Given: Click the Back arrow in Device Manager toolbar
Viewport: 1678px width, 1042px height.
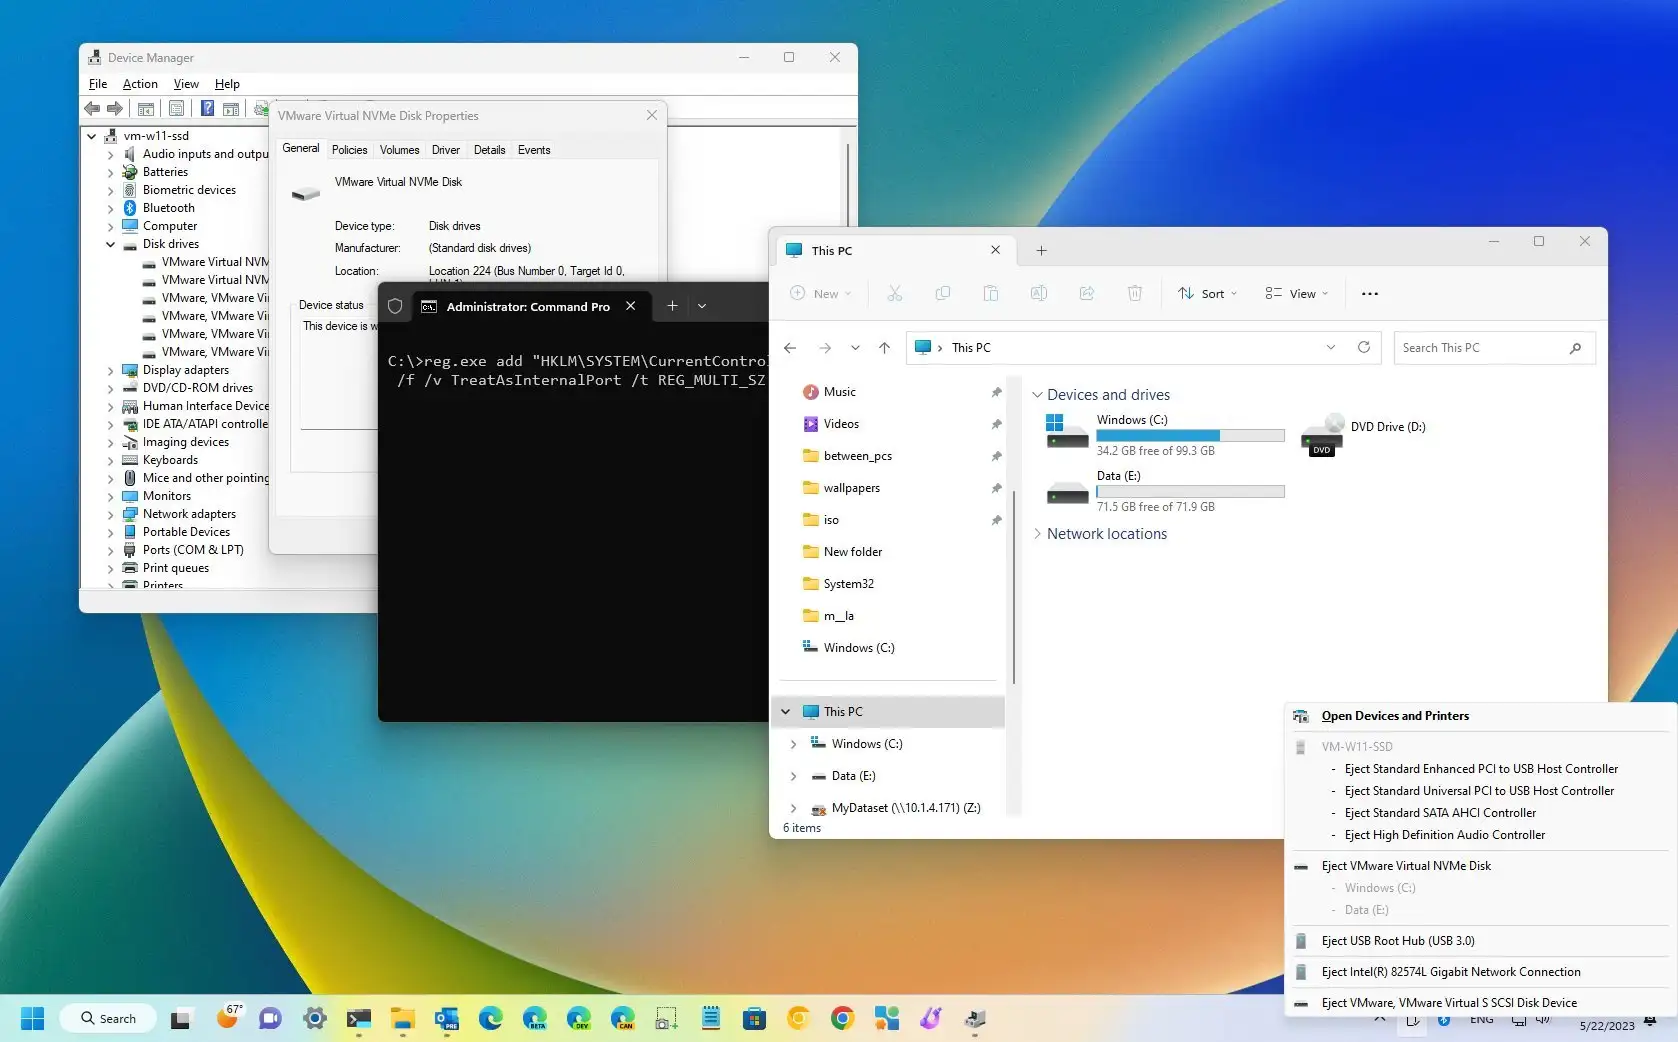Looking at the screenshot, I should tap(92, 108).
